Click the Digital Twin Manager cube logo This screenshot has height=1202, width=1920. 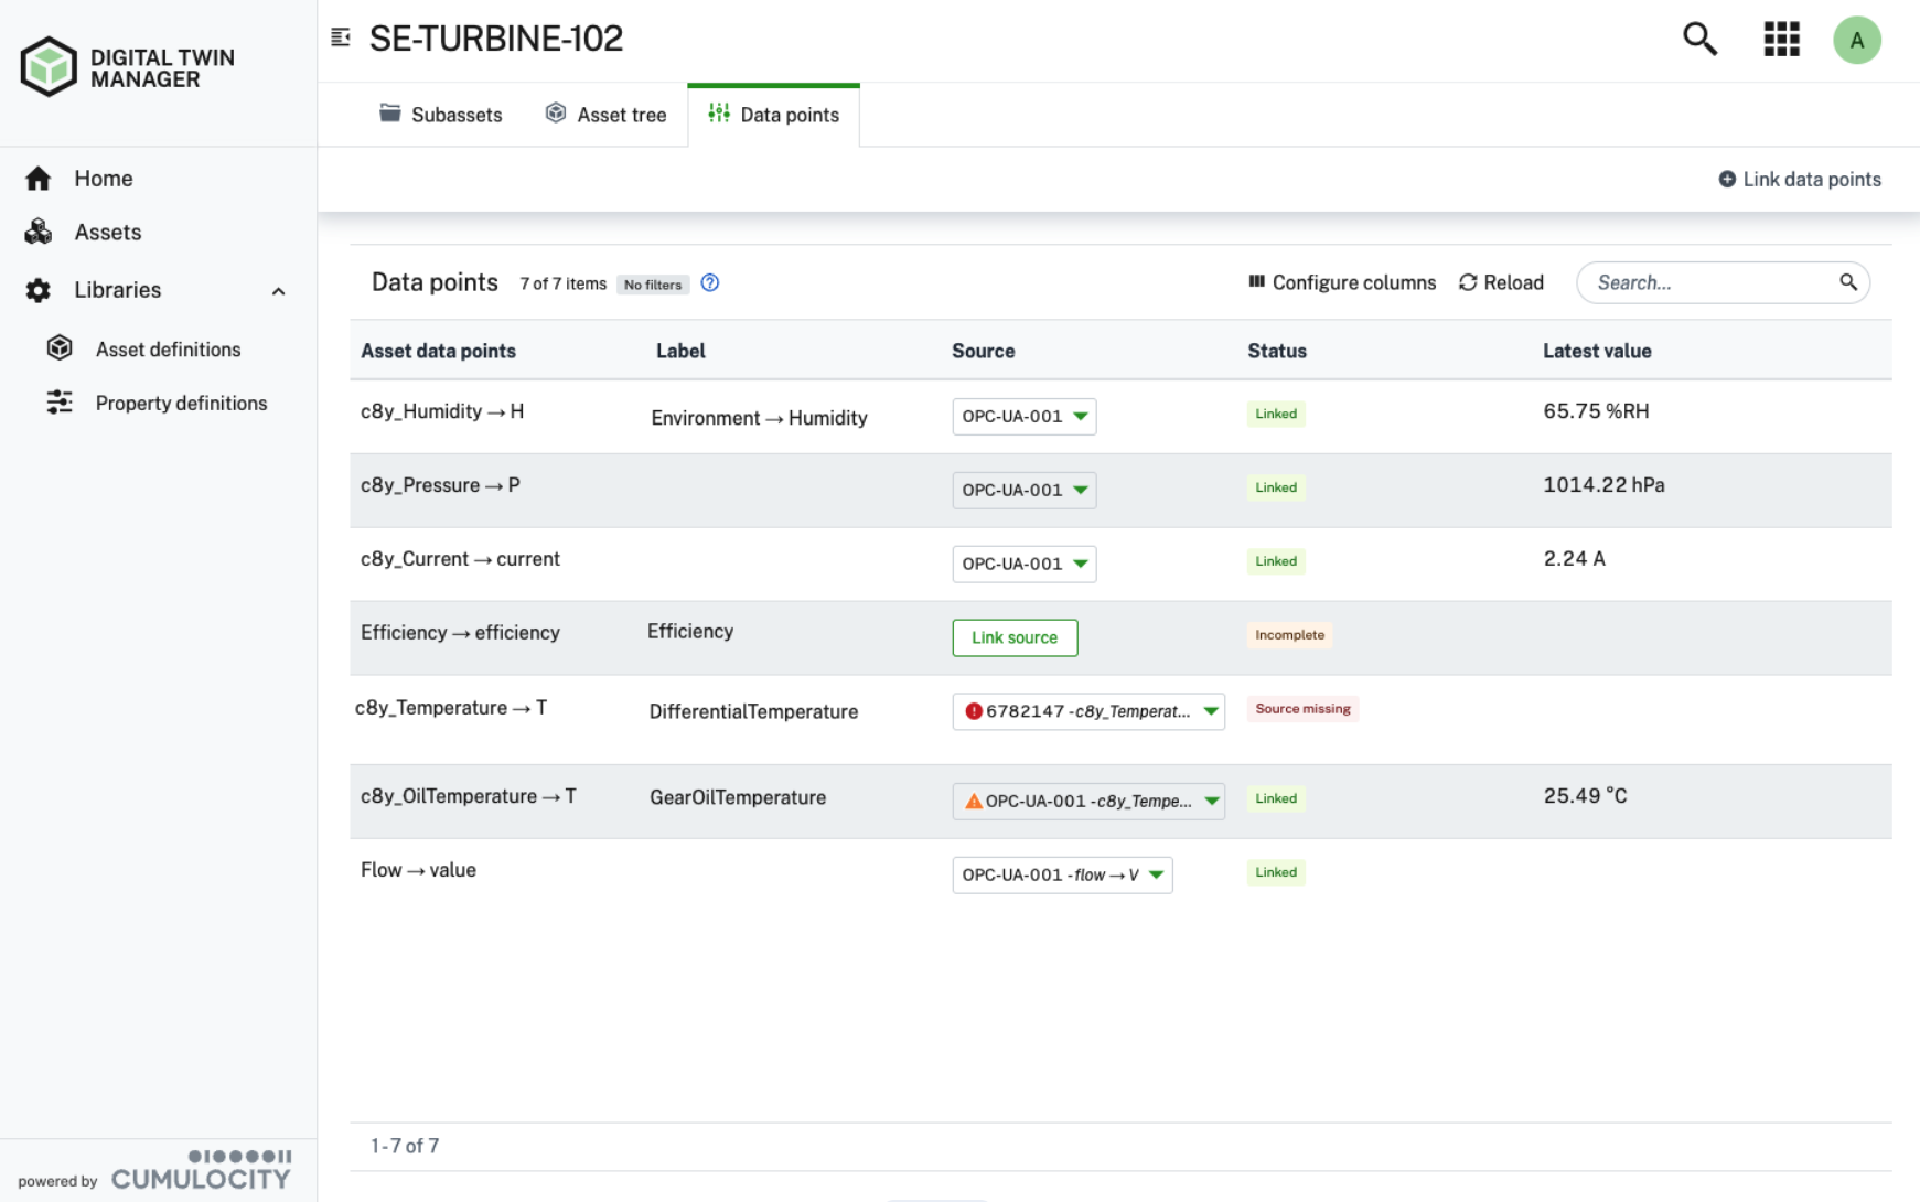(48, 67)
